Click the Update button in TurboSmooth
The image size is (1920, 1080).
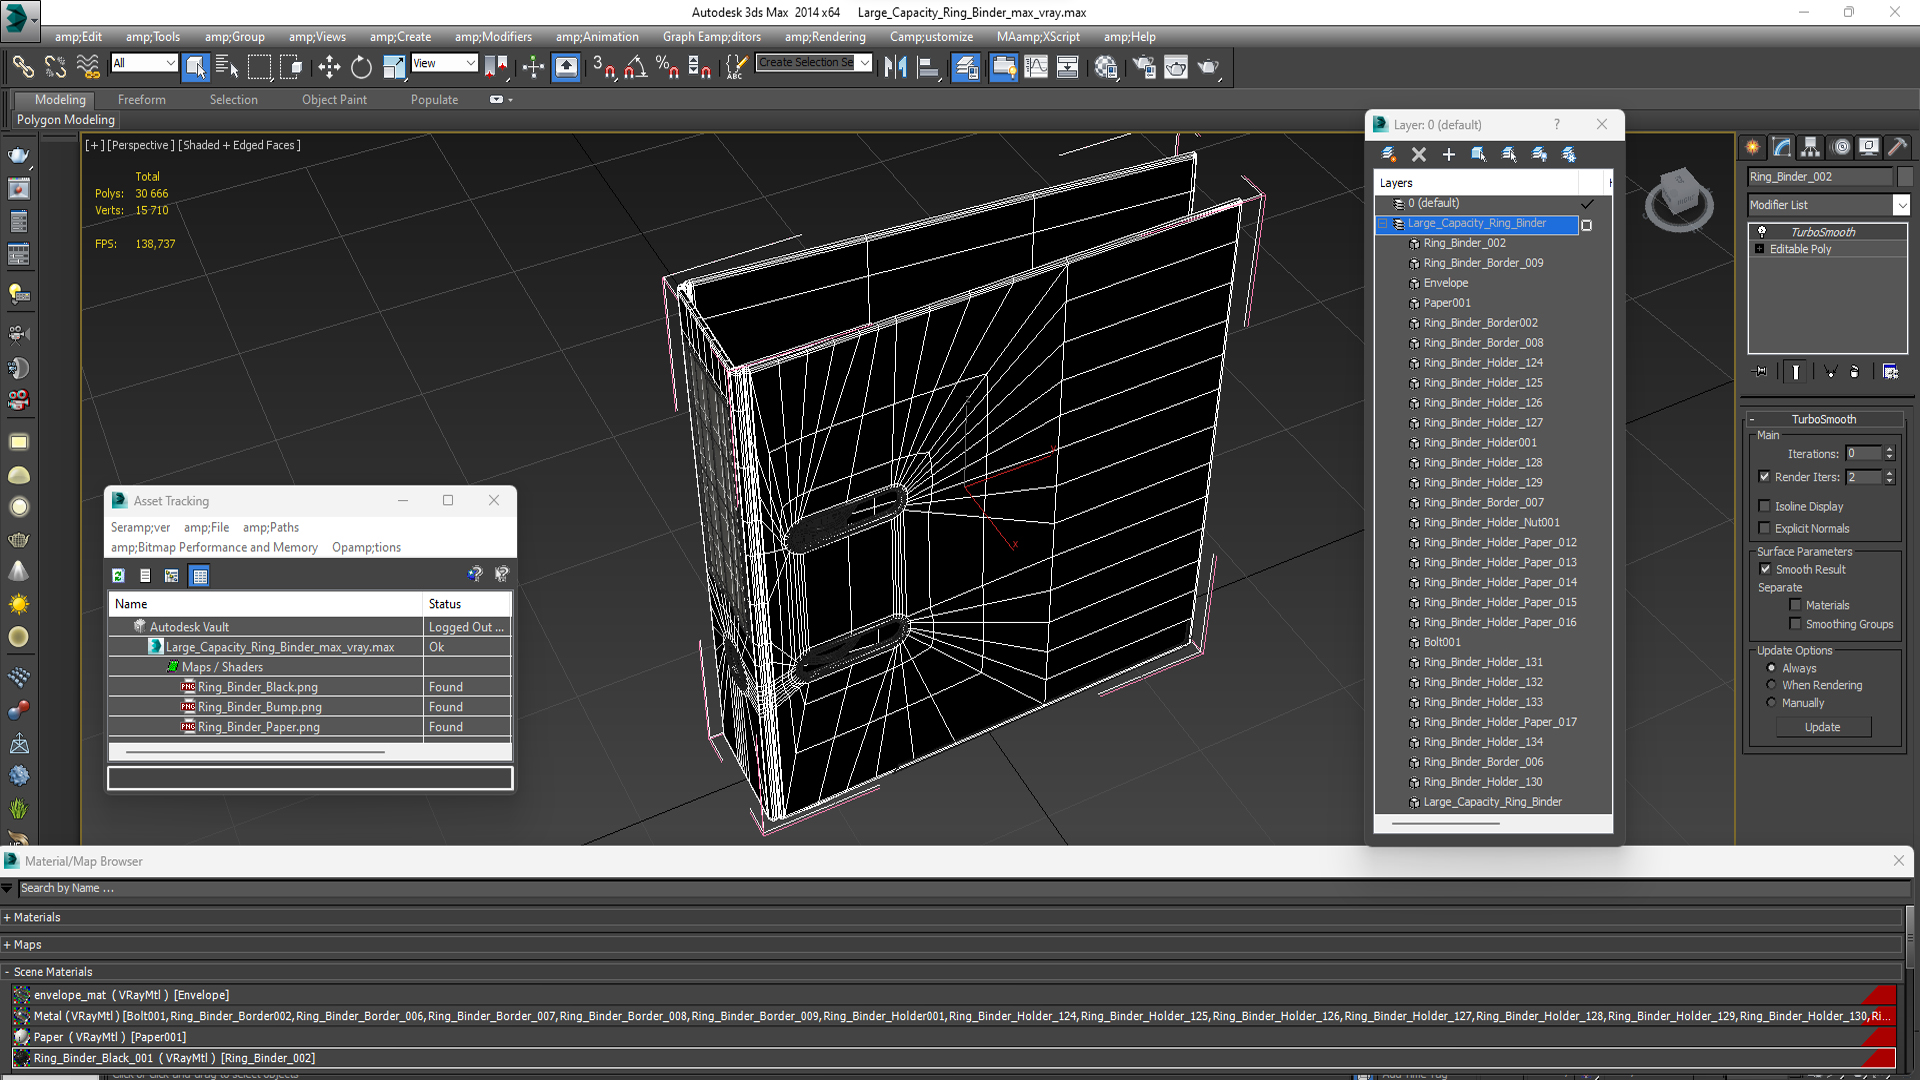tap(1822, 727)
